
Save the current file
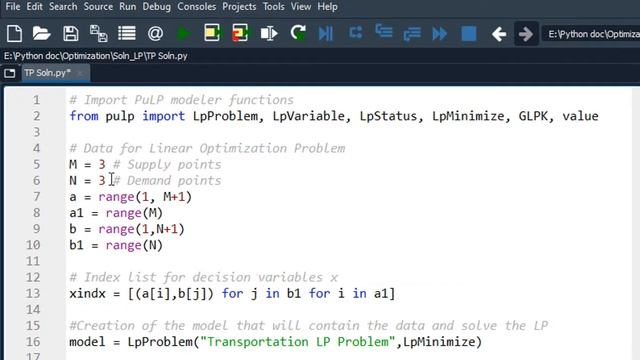(x=71, y=33)
